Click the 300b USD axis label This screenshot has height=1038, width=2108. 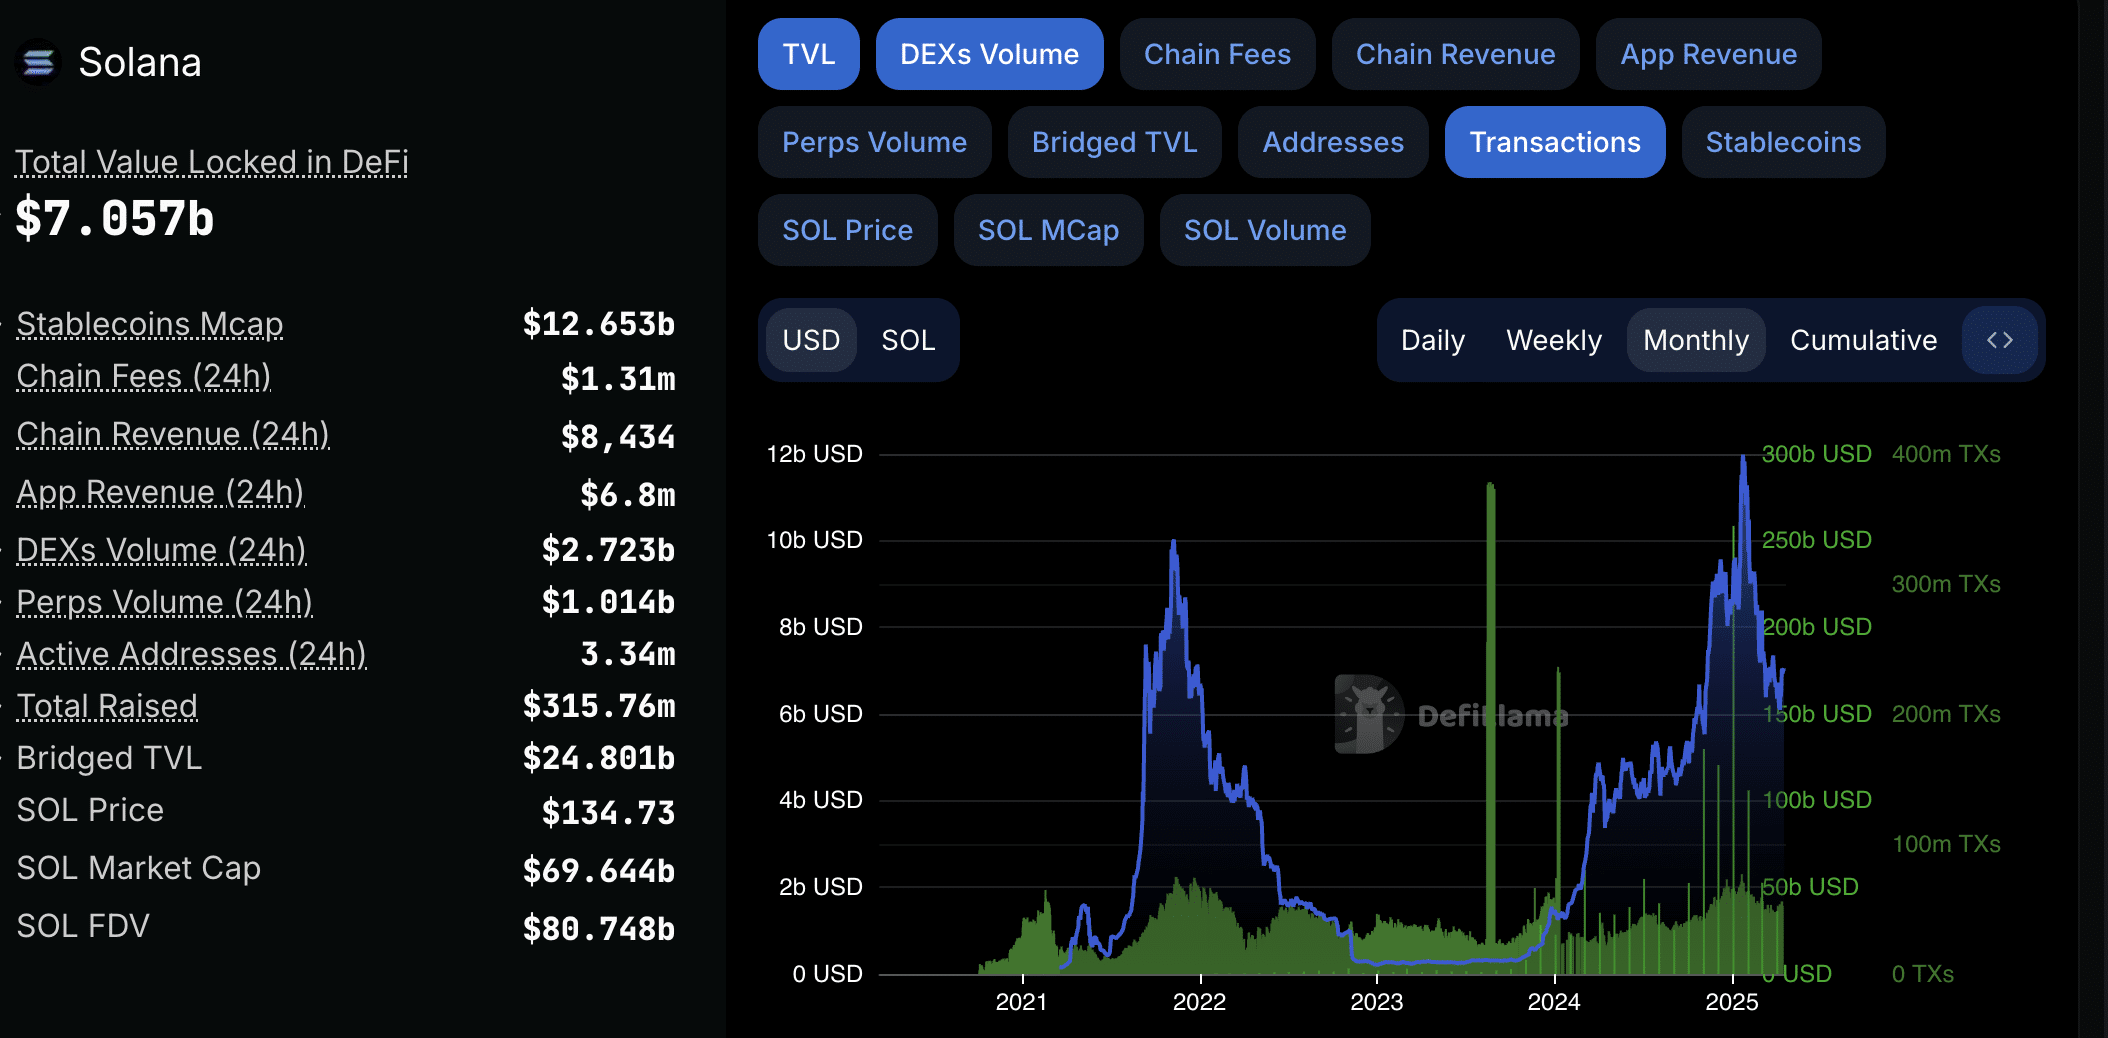click(x=1816, y=454)
